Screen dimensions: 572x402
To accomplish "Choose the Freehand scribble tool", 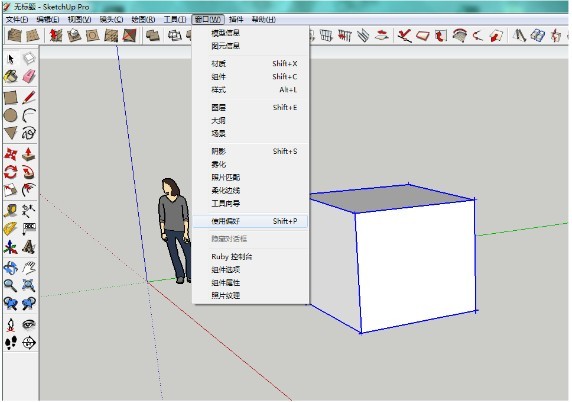I will click(29, 133).
